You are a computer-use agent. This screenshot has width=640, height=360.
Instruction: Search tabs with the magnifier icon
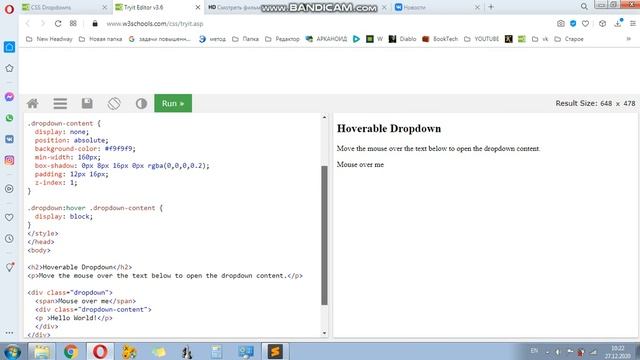(584, 7)
